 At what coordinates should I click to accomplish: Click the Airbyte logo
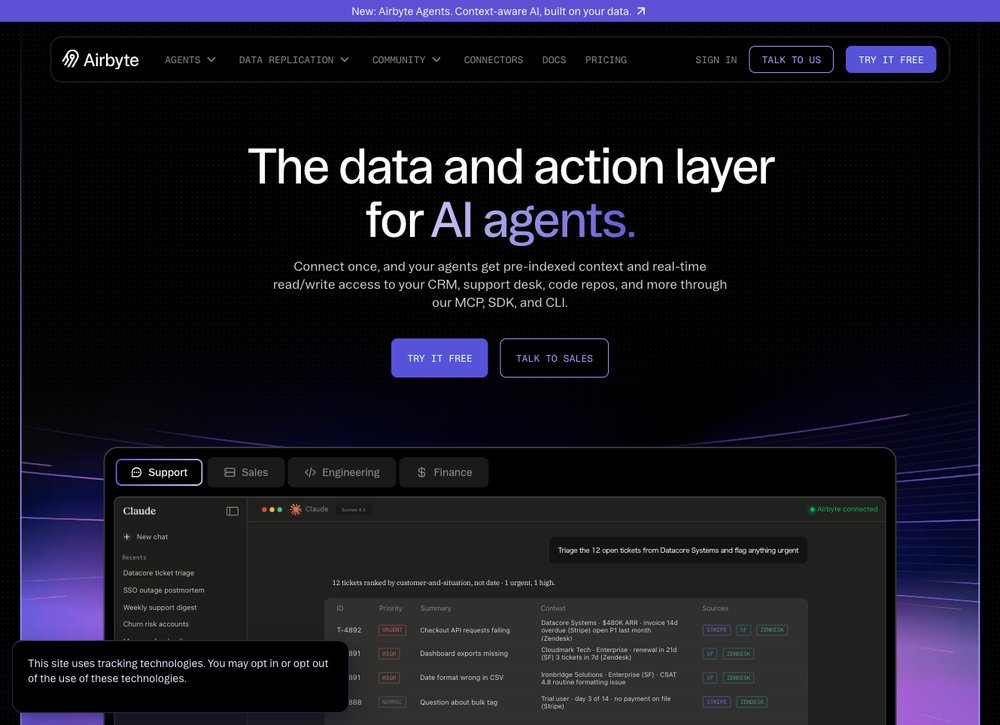pos(101,59)
